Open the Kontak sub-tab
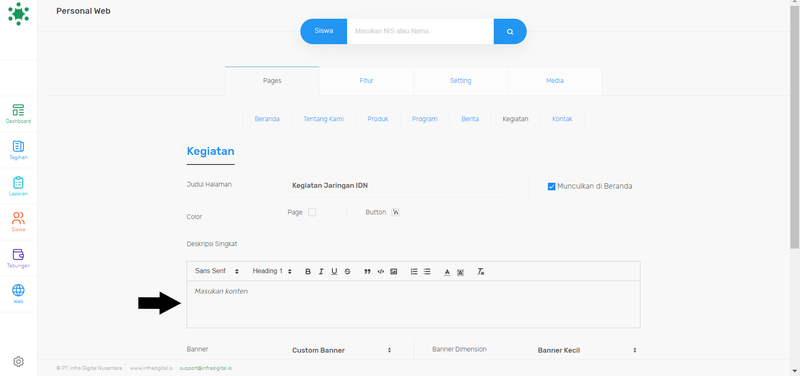The width and height of the screenshot is (800, 376). [x=562, y=119]
